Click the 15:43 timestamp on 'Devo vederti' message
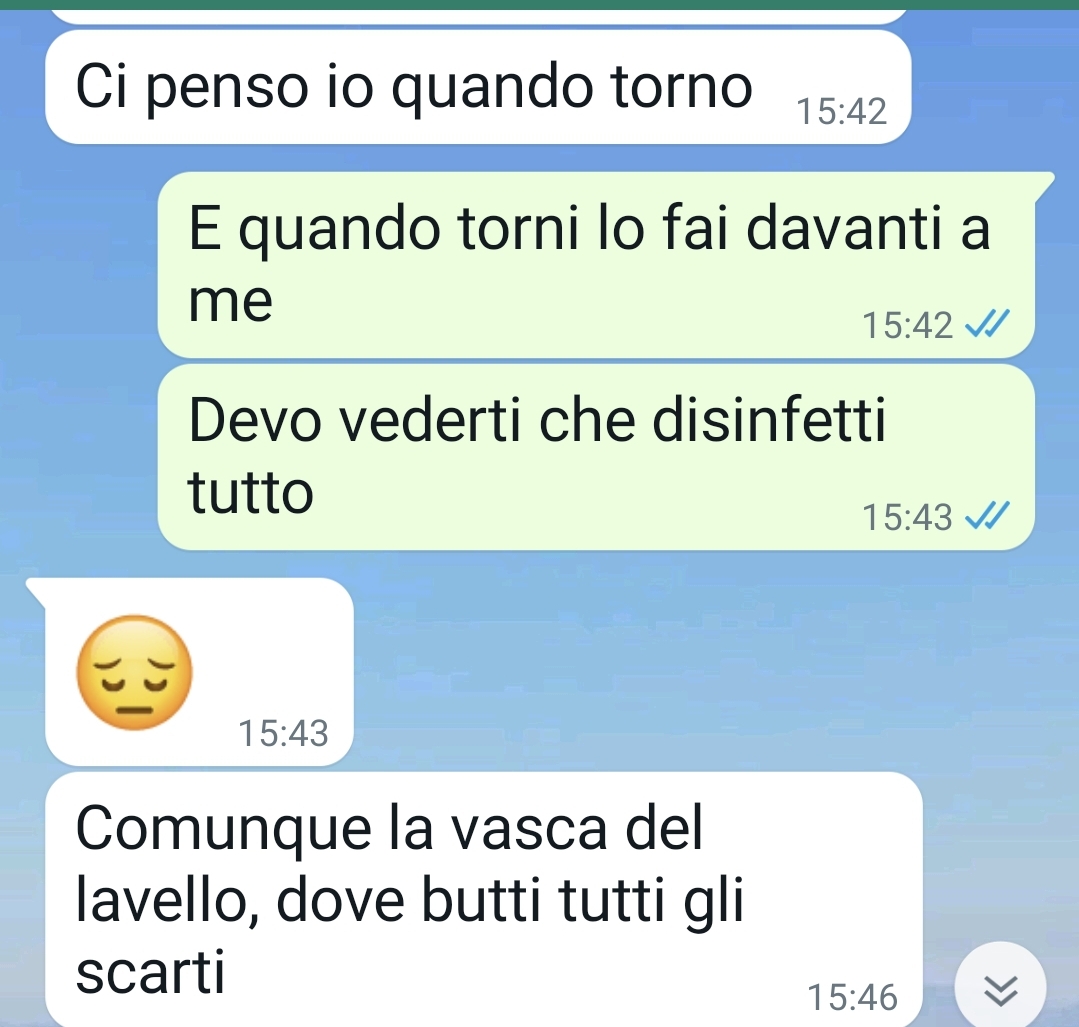Viewport: 1079px width, 1027px height. click(907, 517)
